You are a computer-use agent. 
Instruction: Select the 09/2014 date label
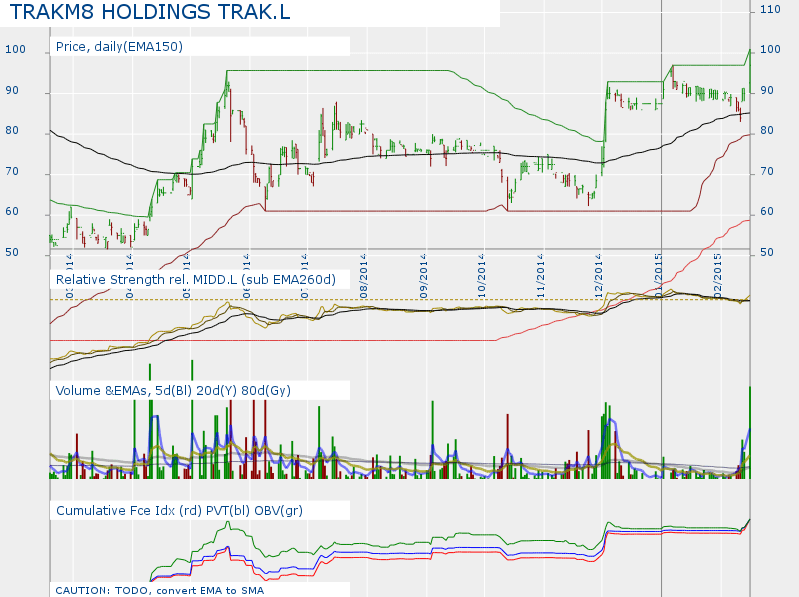(x=424, y=276)
